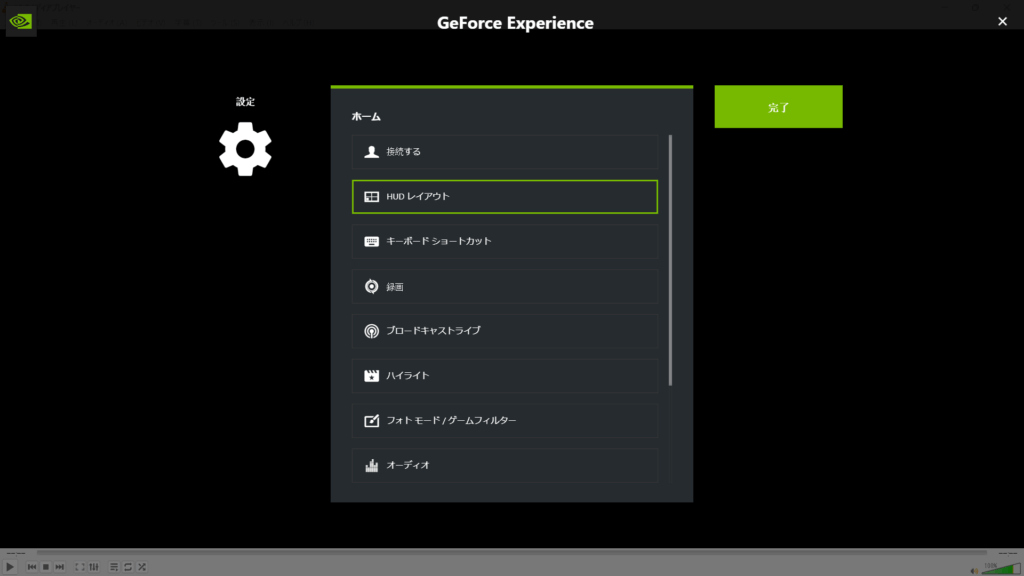Image resolution: width=1024 pixels, height=576 pixels.
Task: Open the media player extended settings sliders icon
Action: [x=94, y=567]
